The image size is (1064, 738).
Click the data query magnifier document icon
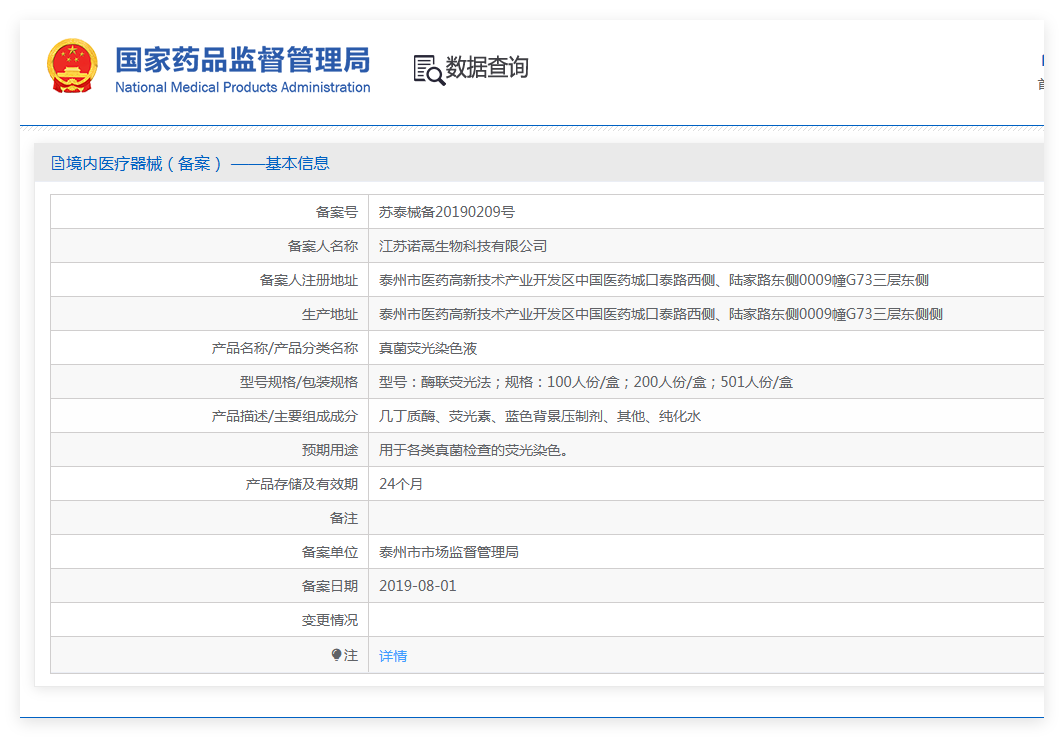pyautogui.click(x=429, y=70)
